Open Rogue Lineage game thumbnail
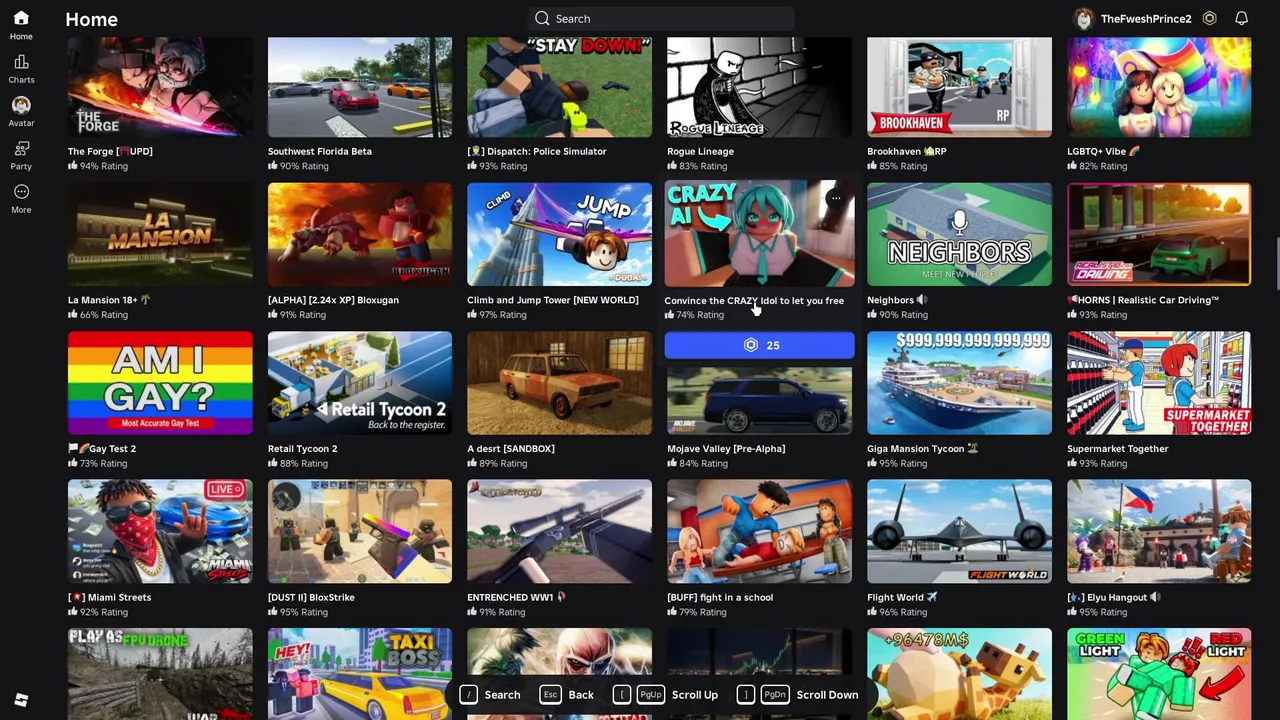 [x=759, y=87]
